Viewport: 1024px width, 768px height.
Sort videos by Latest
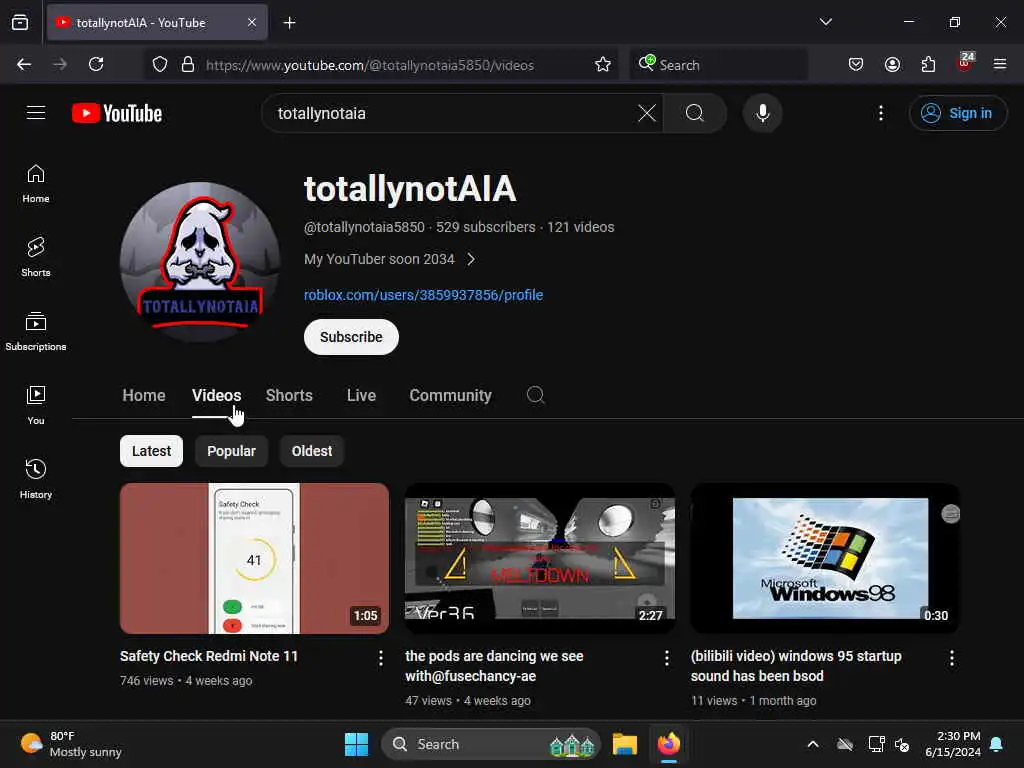coord(152,451)
